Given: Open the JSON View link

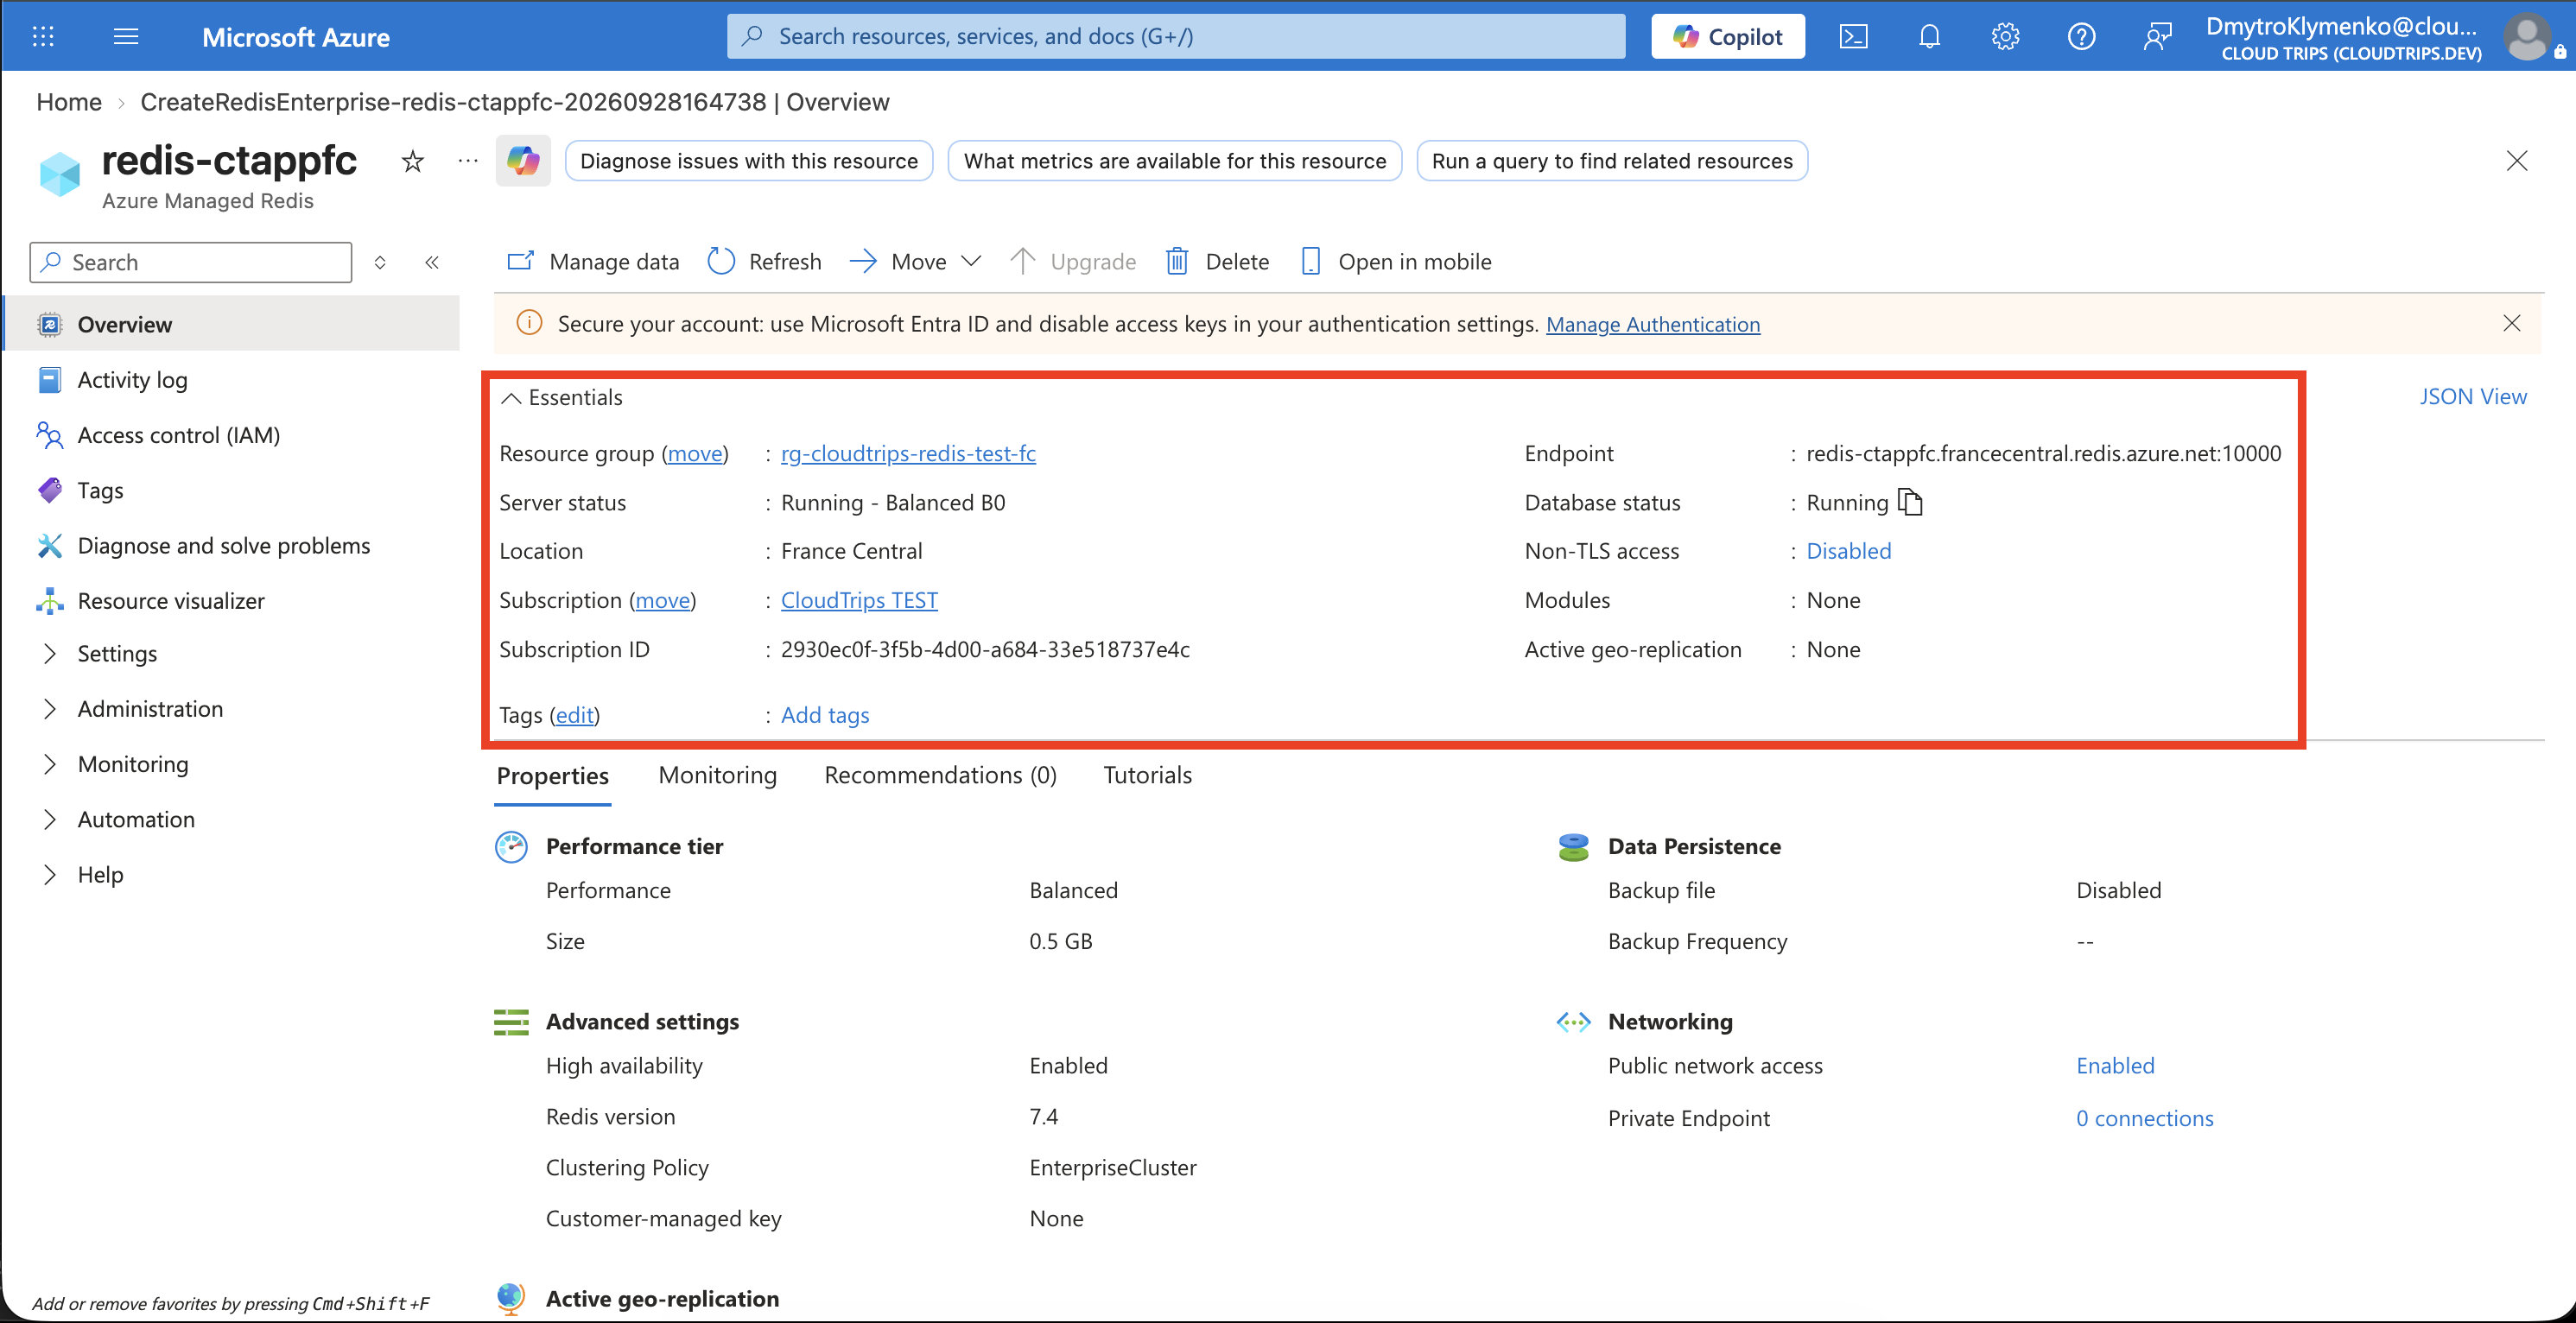Looking at the screenshot, I should click(2472, 397).
